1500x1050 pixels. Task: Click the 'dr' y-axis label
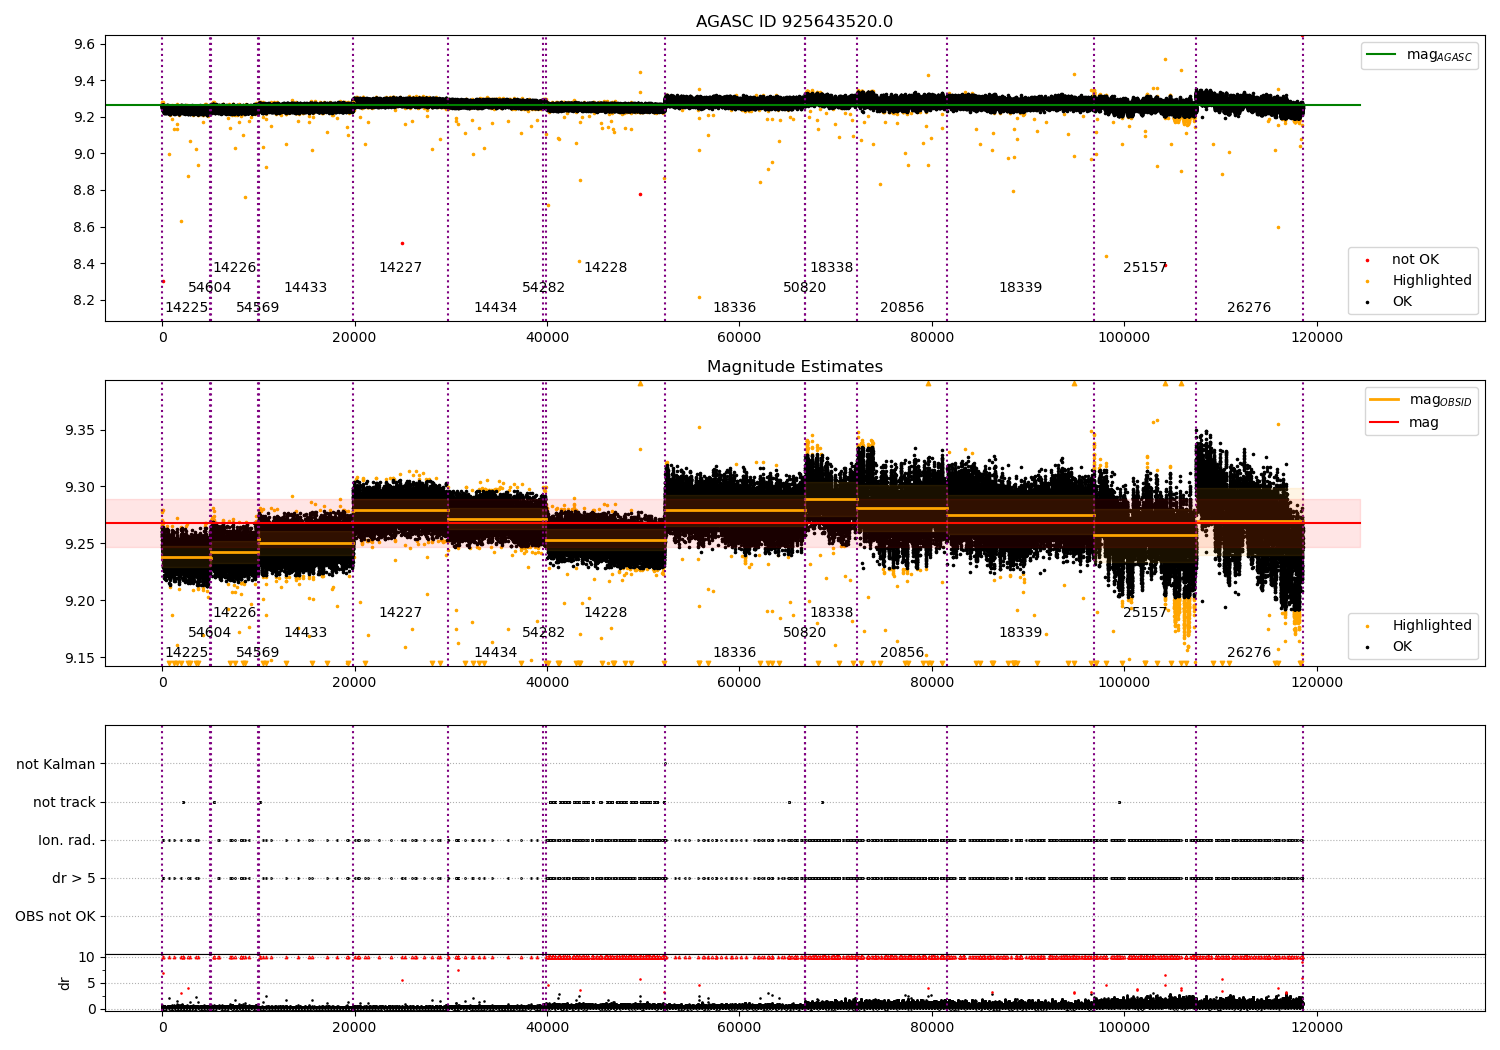(65, 983)
